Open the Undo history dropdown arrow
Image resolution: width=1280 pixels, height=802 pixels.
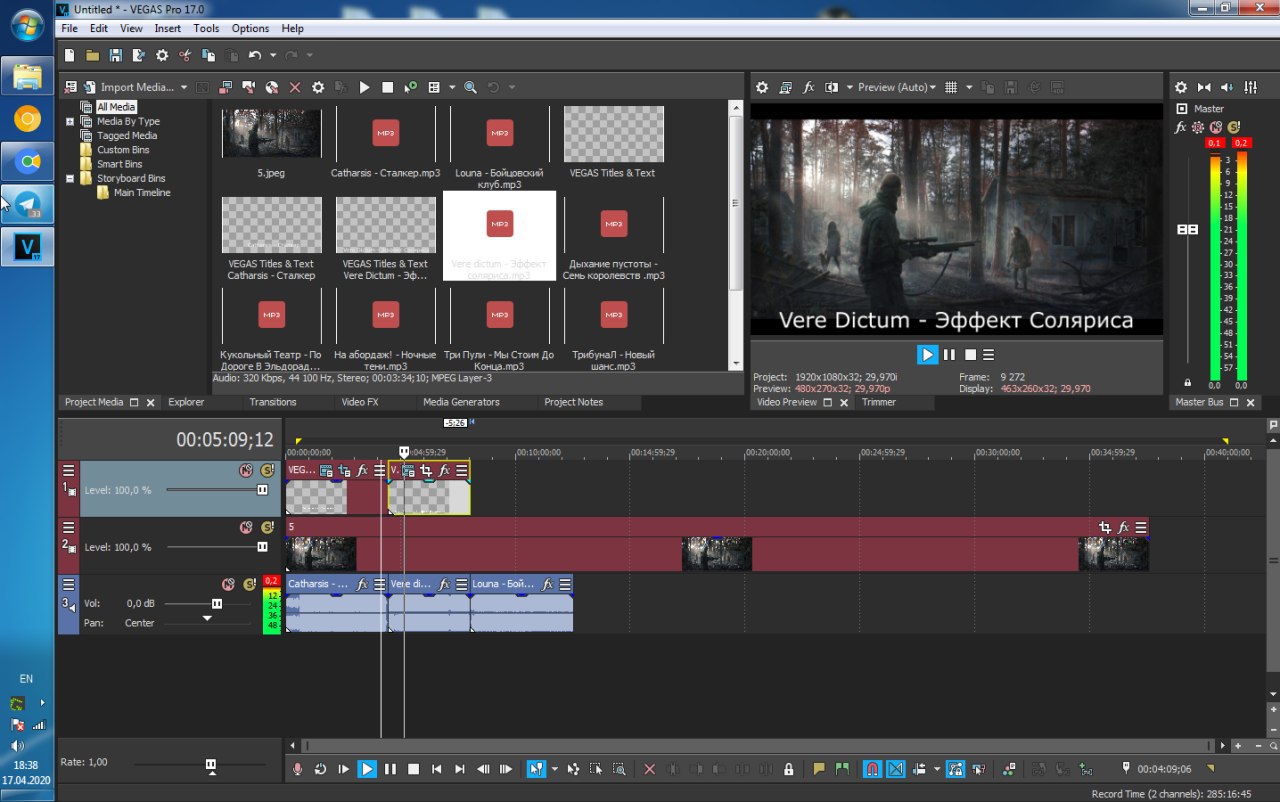point(272,56)
